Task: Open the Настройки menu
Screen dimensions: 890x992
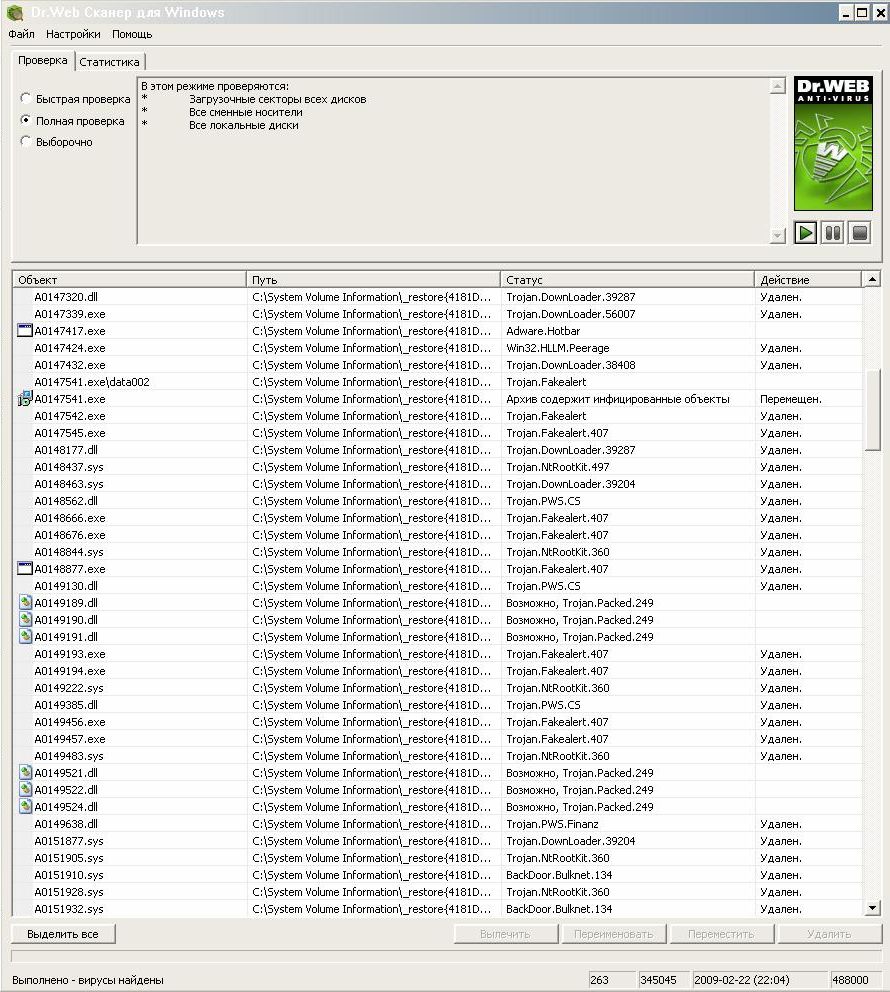Action: [73, 34]
